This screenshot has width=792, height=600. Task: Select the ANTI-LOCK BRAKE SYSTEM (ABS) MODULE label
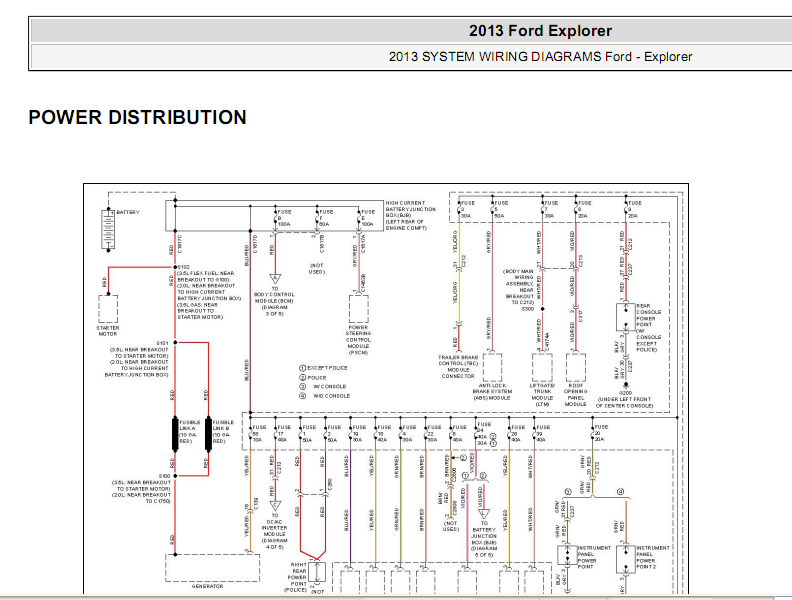[492, 391]
